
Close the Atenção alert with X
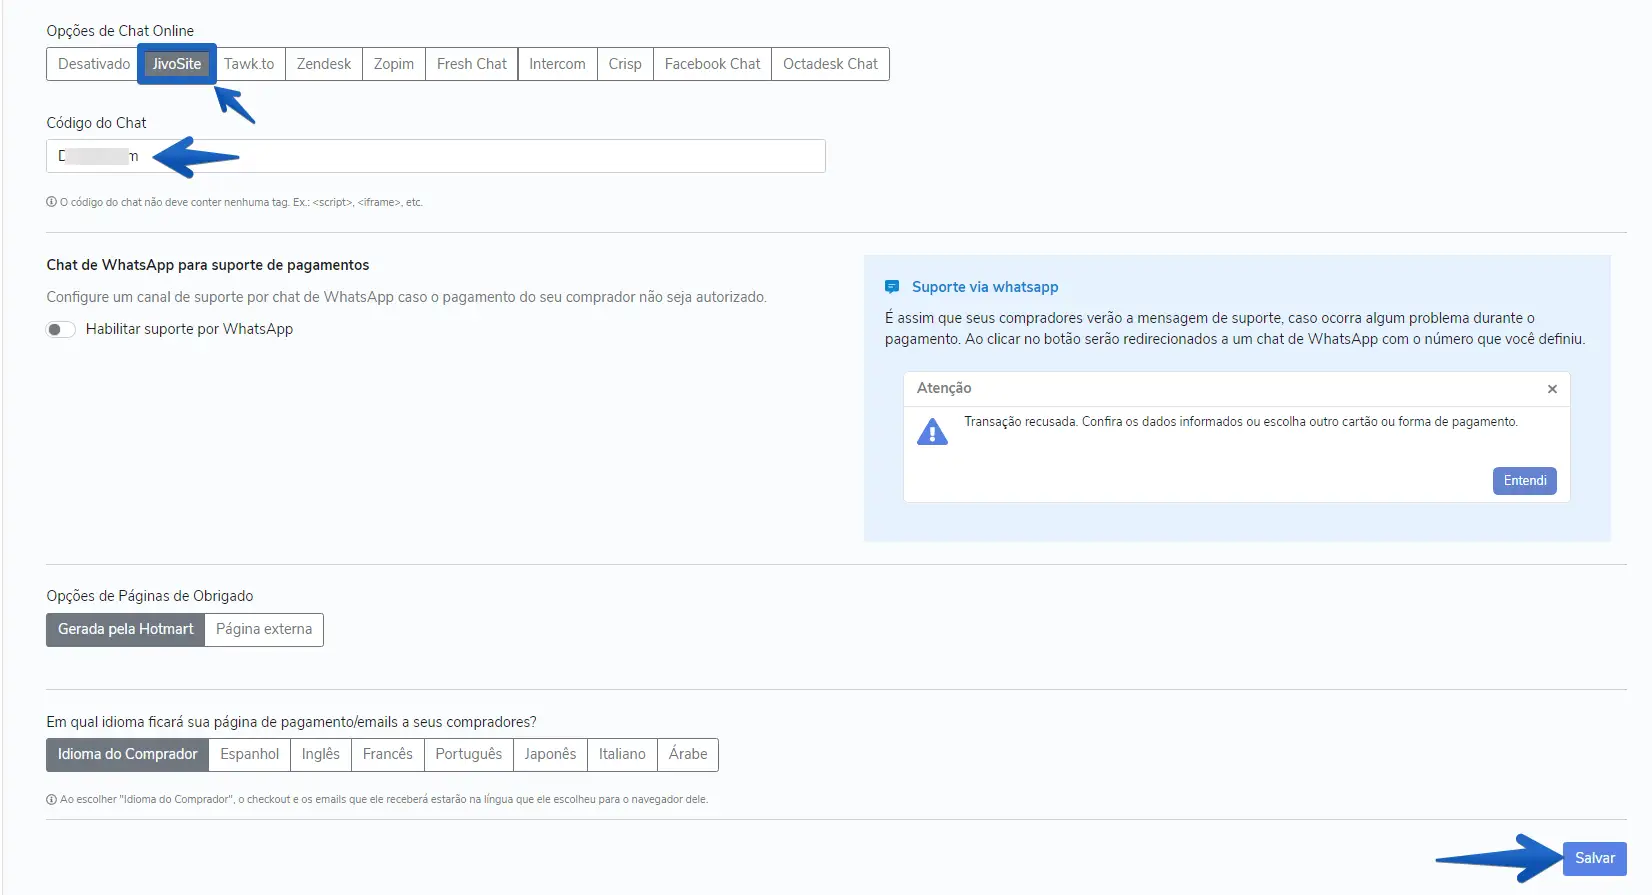pos(1552,389)
